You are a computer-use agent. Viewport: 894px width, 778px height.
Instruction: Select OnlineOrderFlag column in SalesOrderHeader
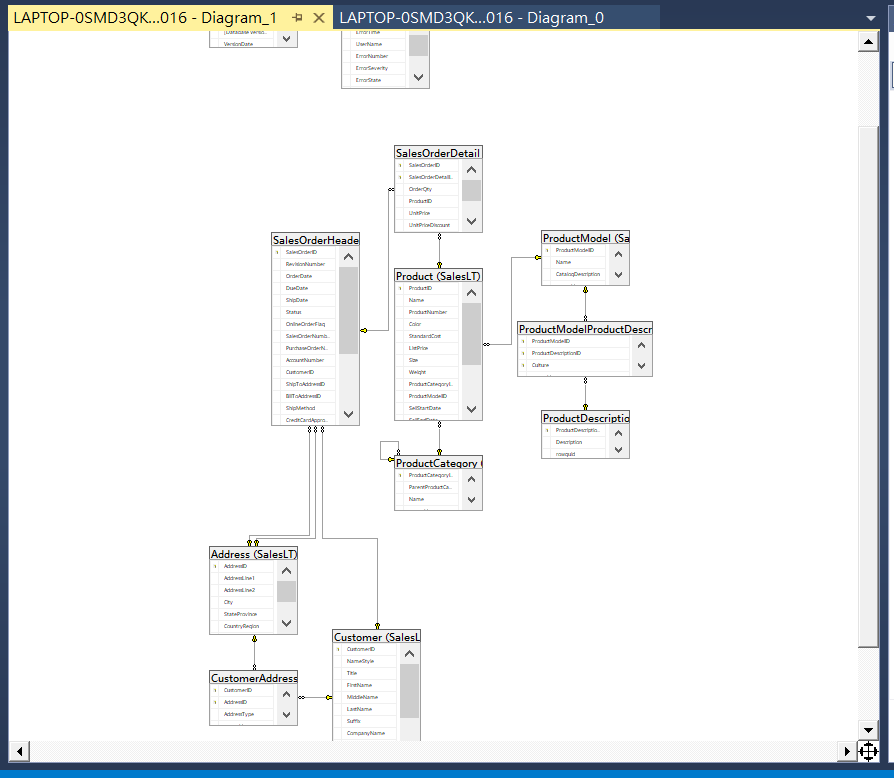coord(304,324)
